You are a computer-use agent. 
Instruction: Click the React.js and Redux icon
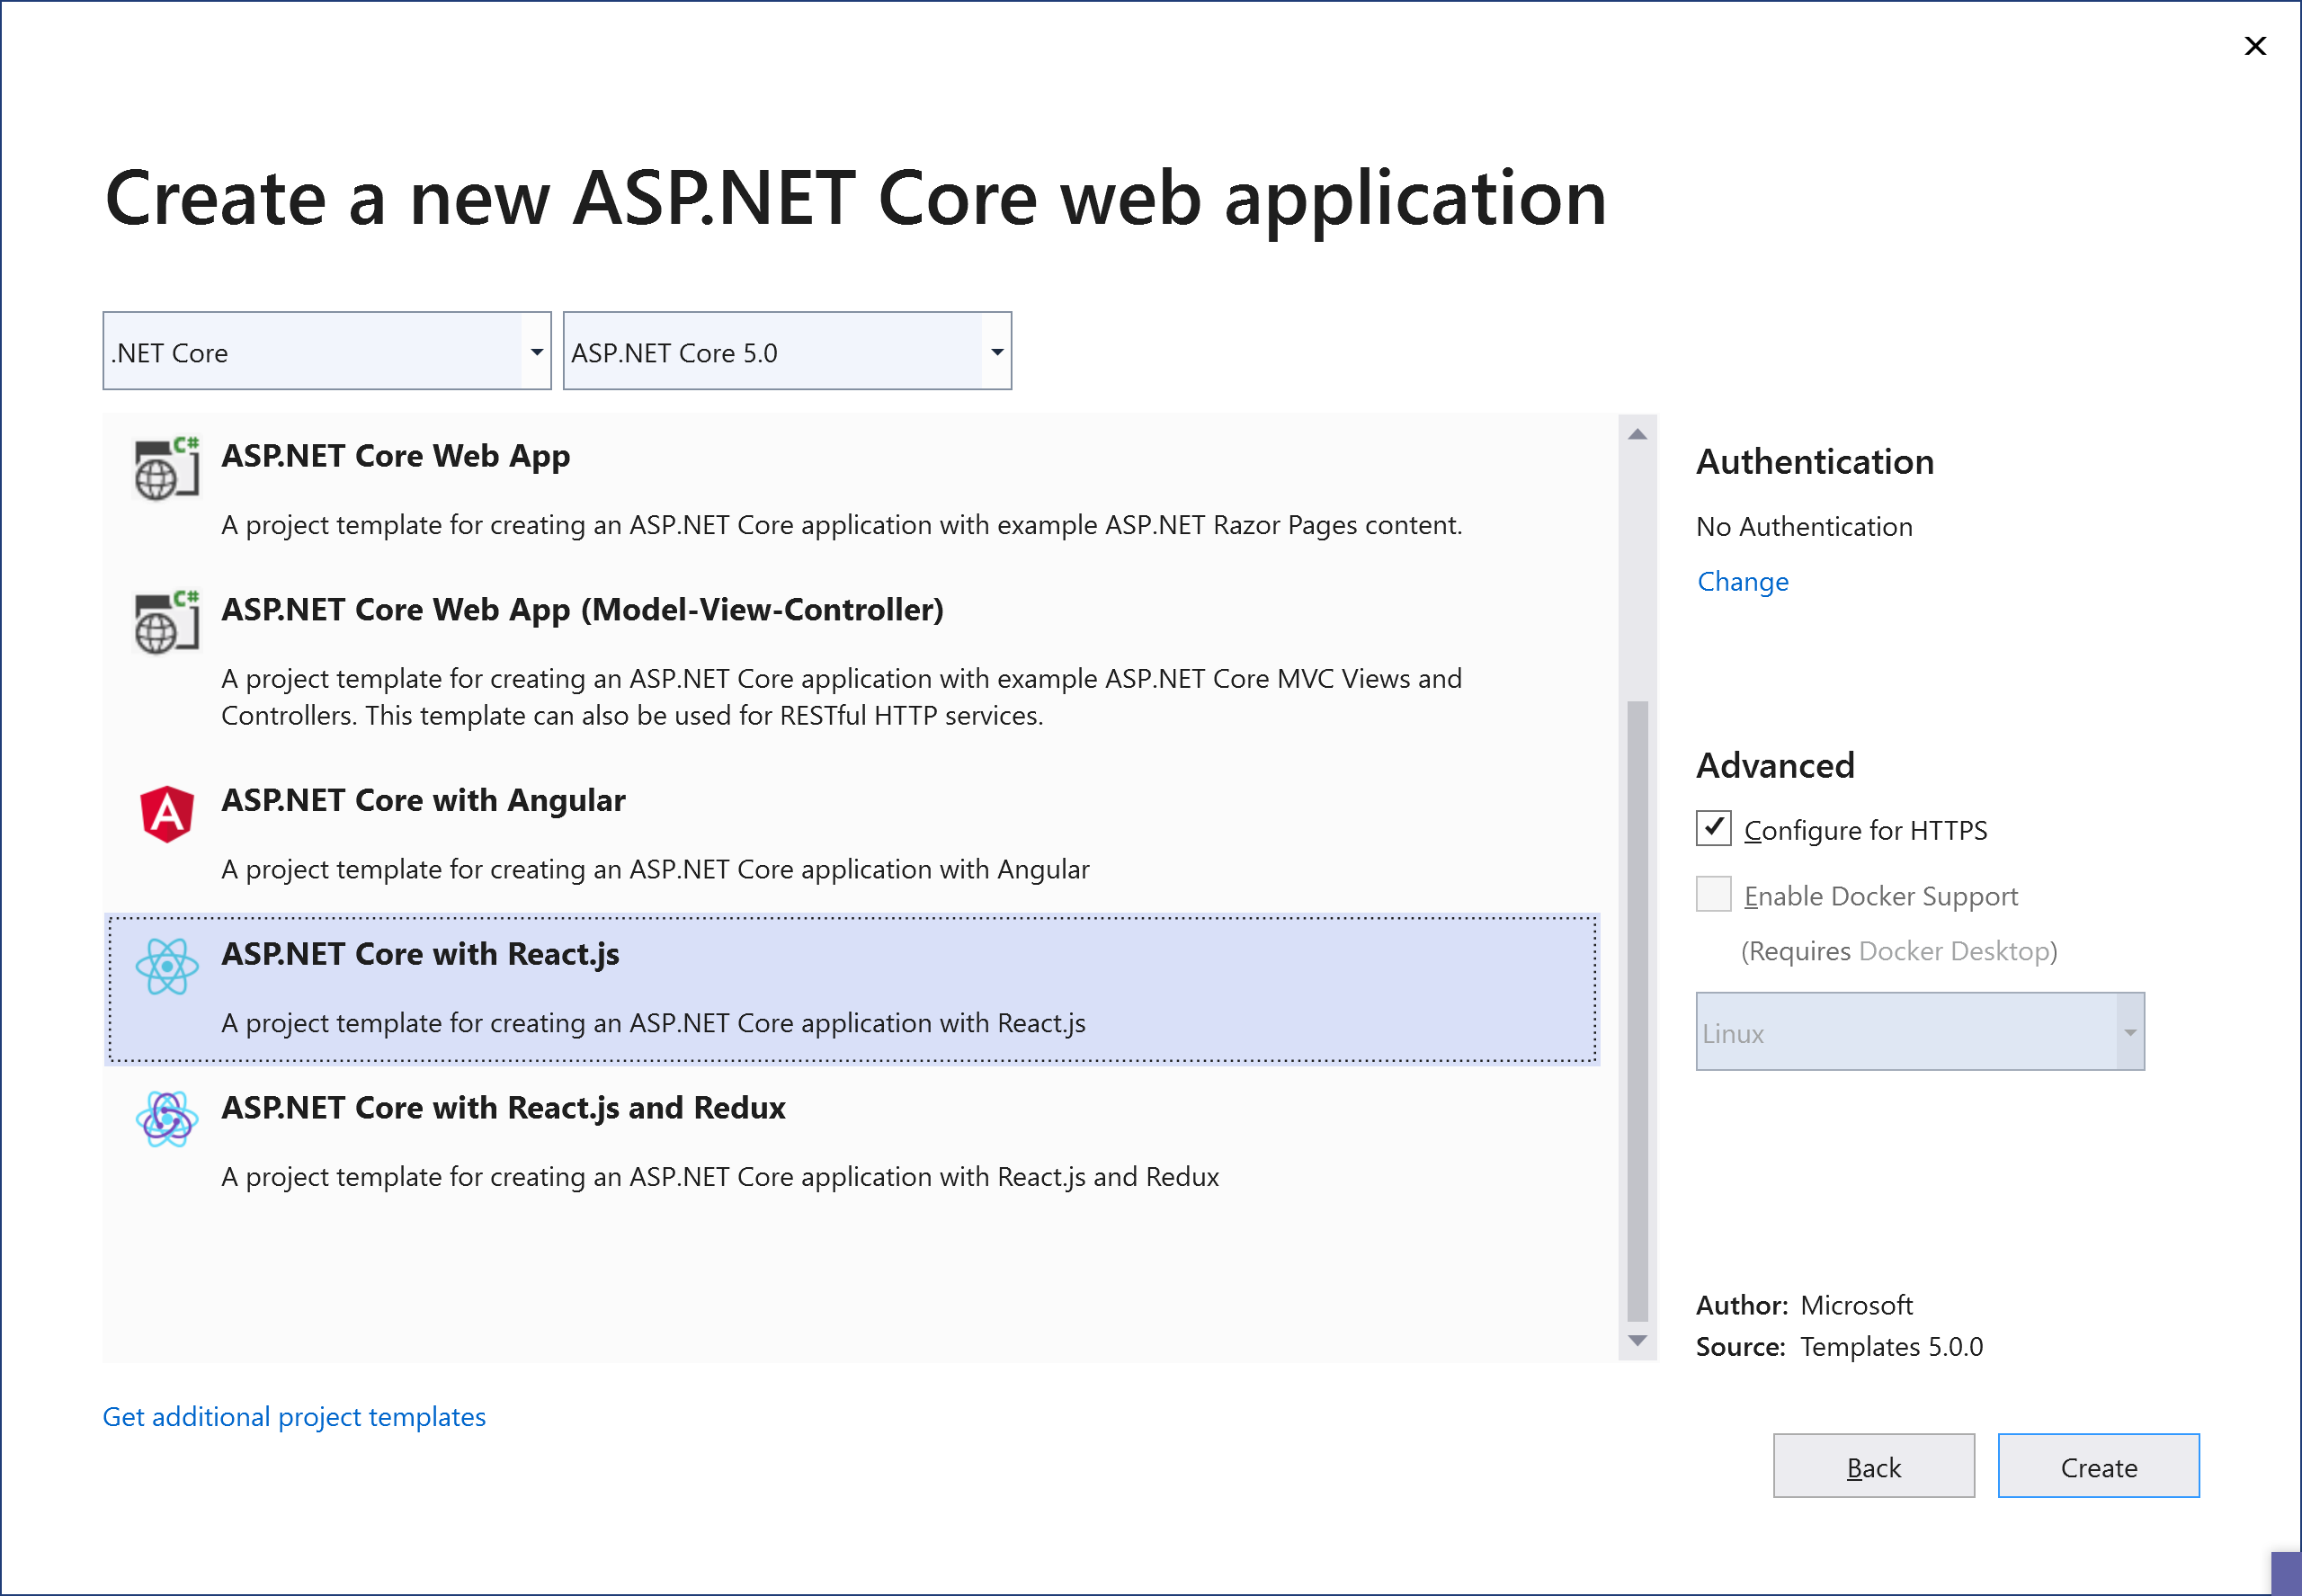pos(166,1119)
